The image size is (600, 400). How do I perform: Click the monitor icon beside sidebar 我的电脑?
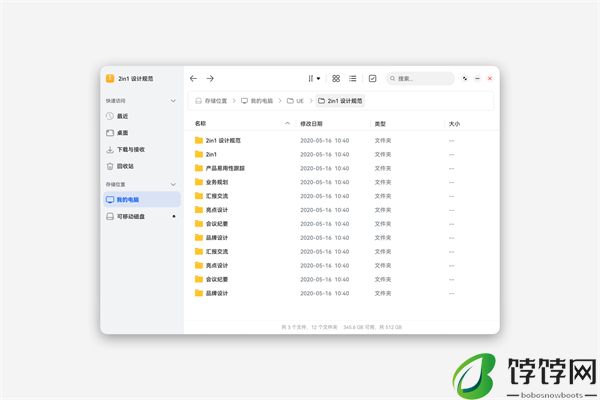click(x=110, y=200)
